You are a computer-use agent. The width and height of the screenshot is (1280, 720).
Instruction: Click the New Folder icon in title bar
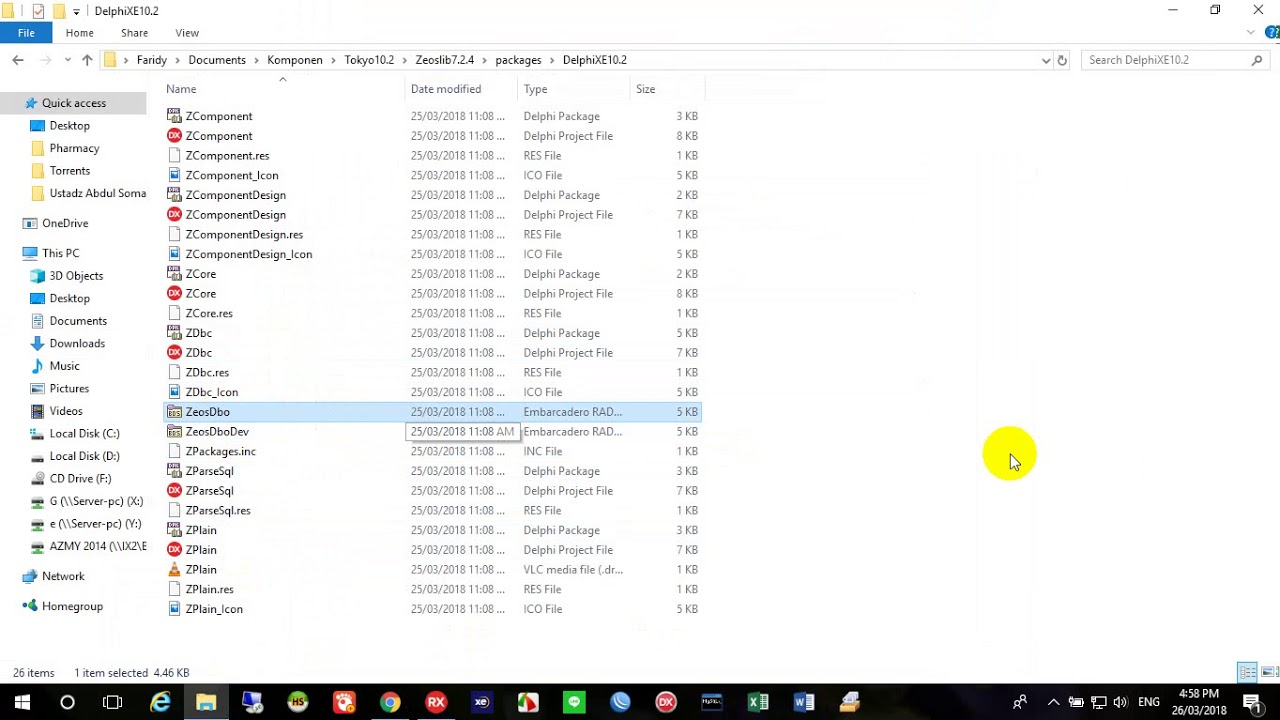pyautogui.click(x=59, y=11)
